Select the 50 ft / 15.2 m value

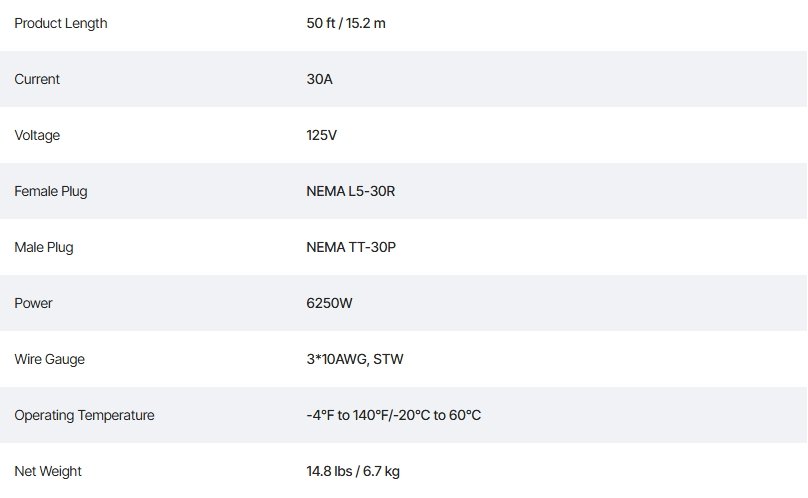click(359, 23)
